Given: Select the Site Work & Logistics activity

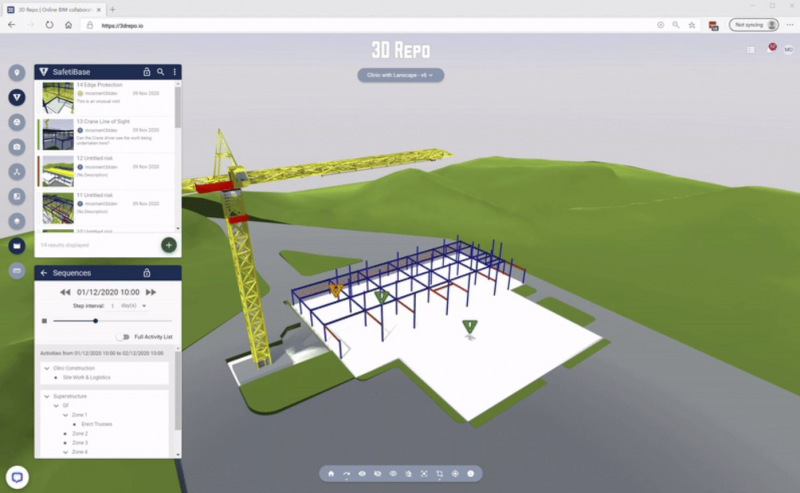Looking at the screenshot, I should tap(87, 378).
